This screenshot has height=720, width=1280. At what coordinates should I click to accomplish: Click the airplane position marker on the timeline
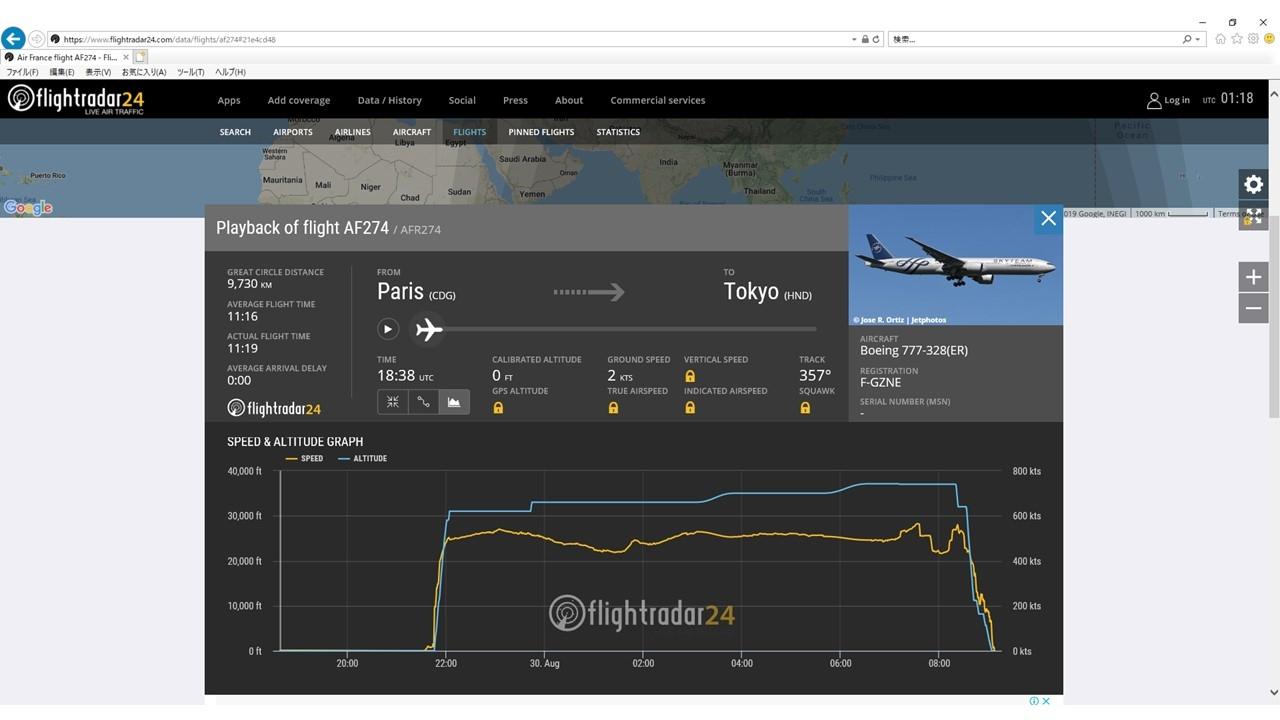point(429,329)
